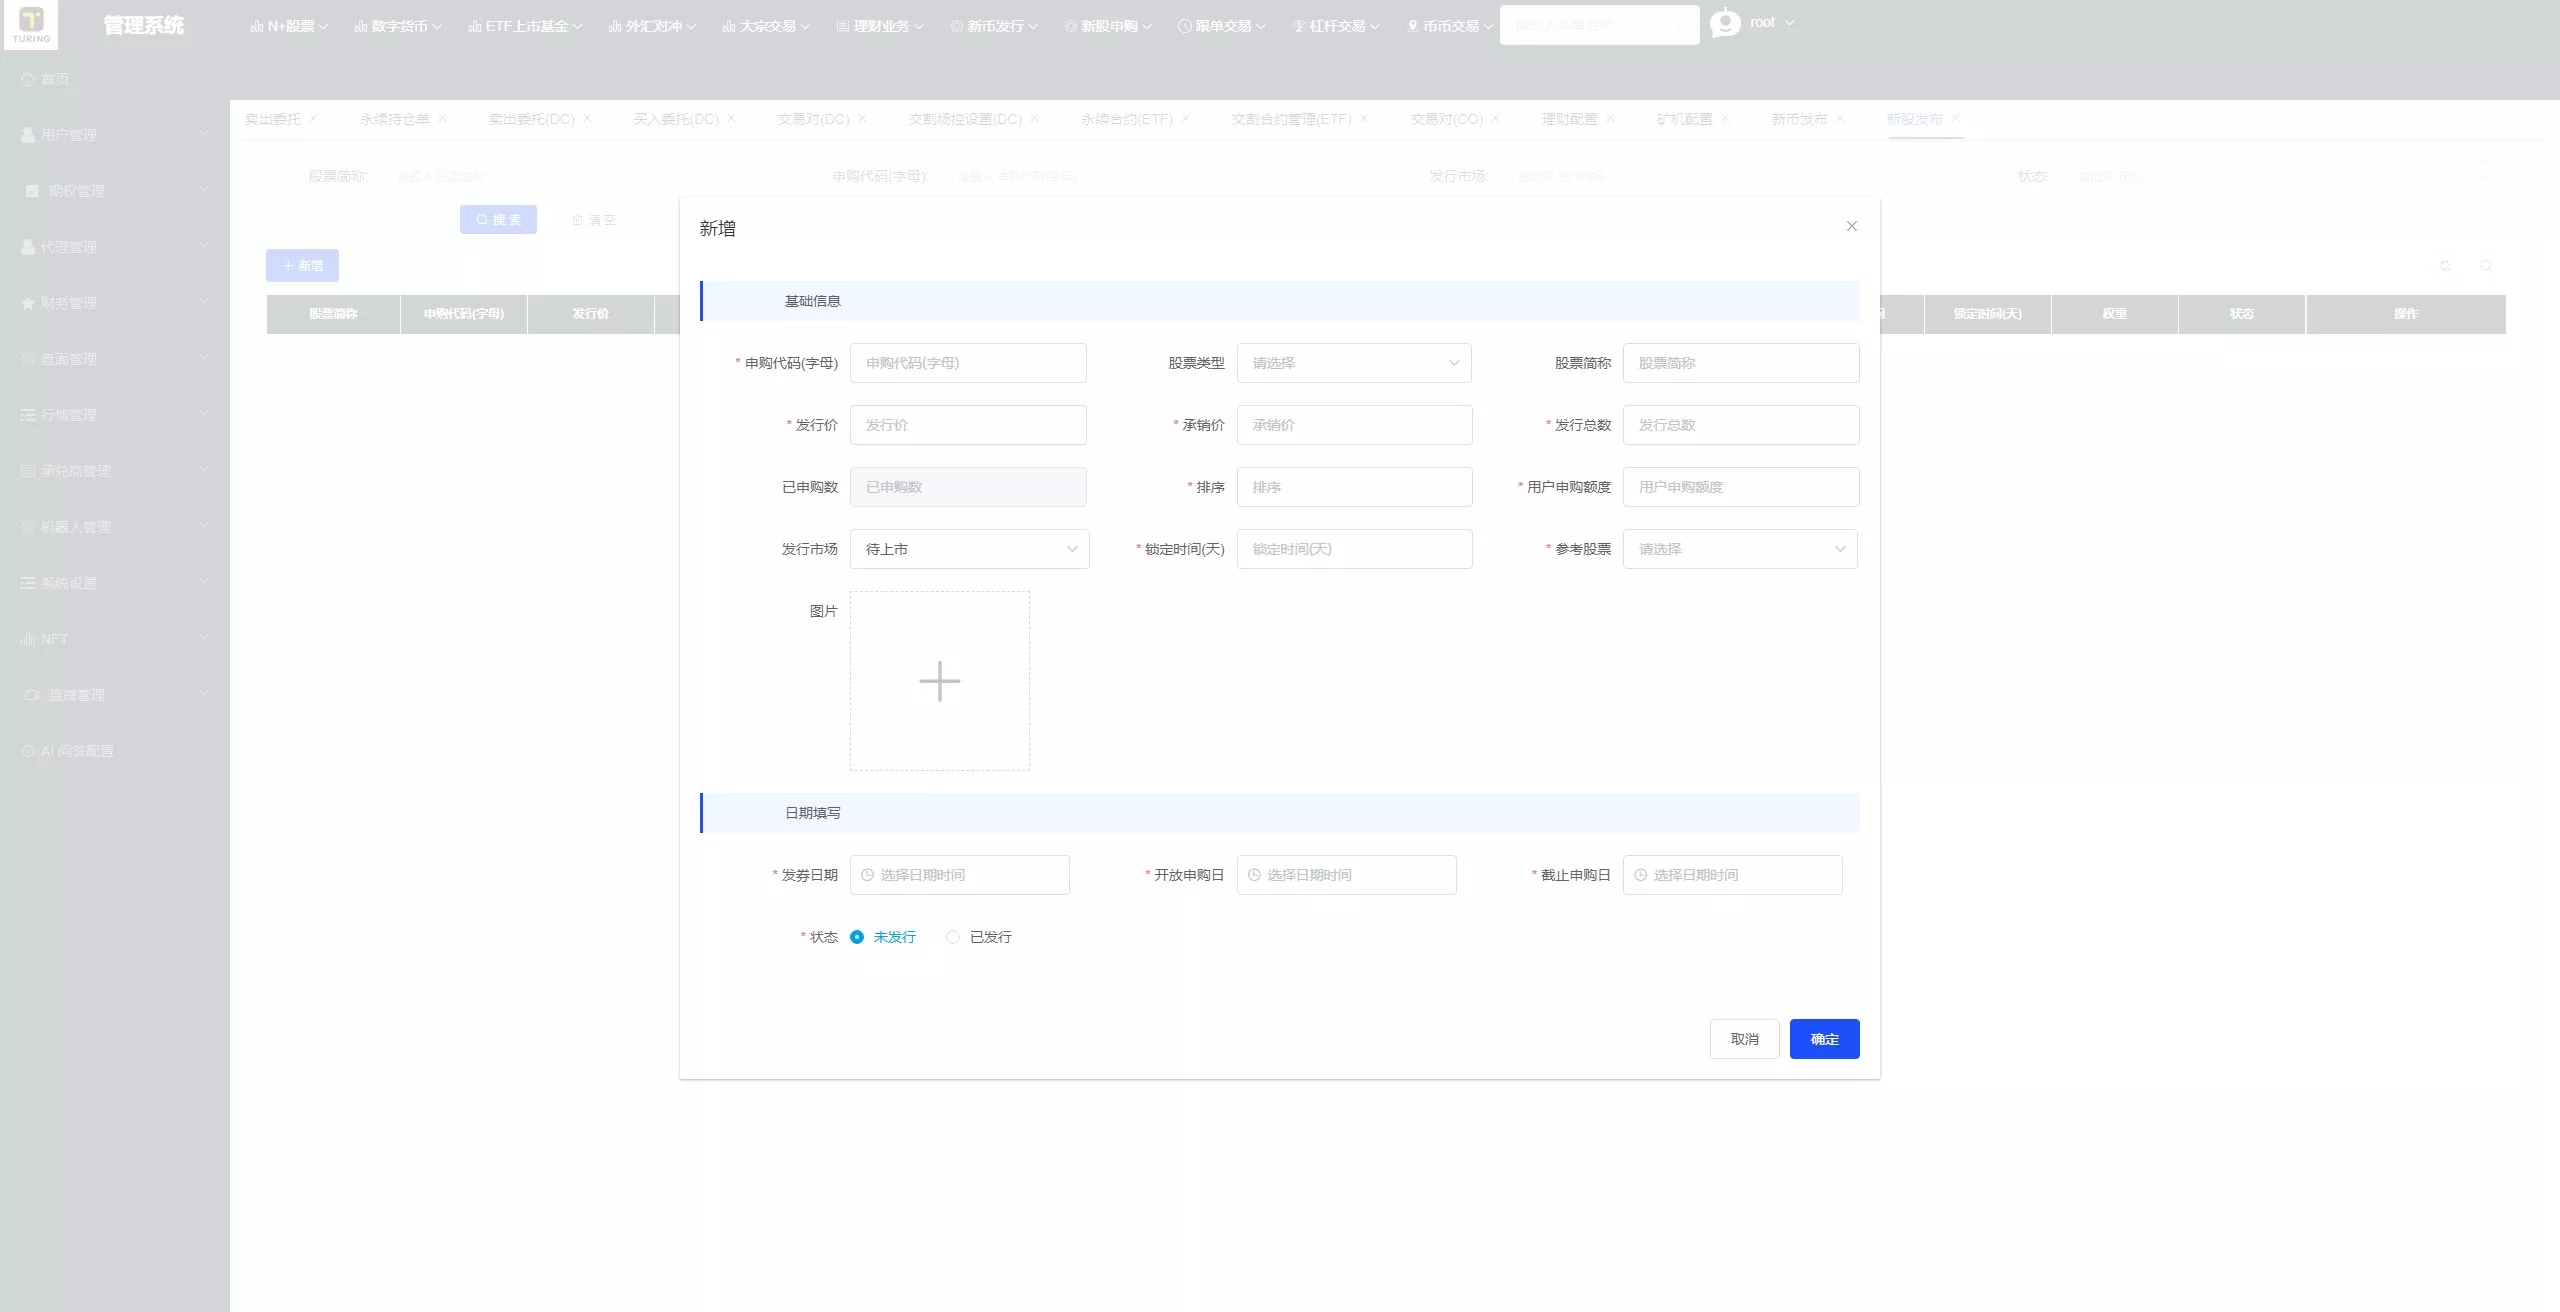Click the 首页 home icon in sidebar
Screen dimensions: 2560x1312
click(28, 79)
